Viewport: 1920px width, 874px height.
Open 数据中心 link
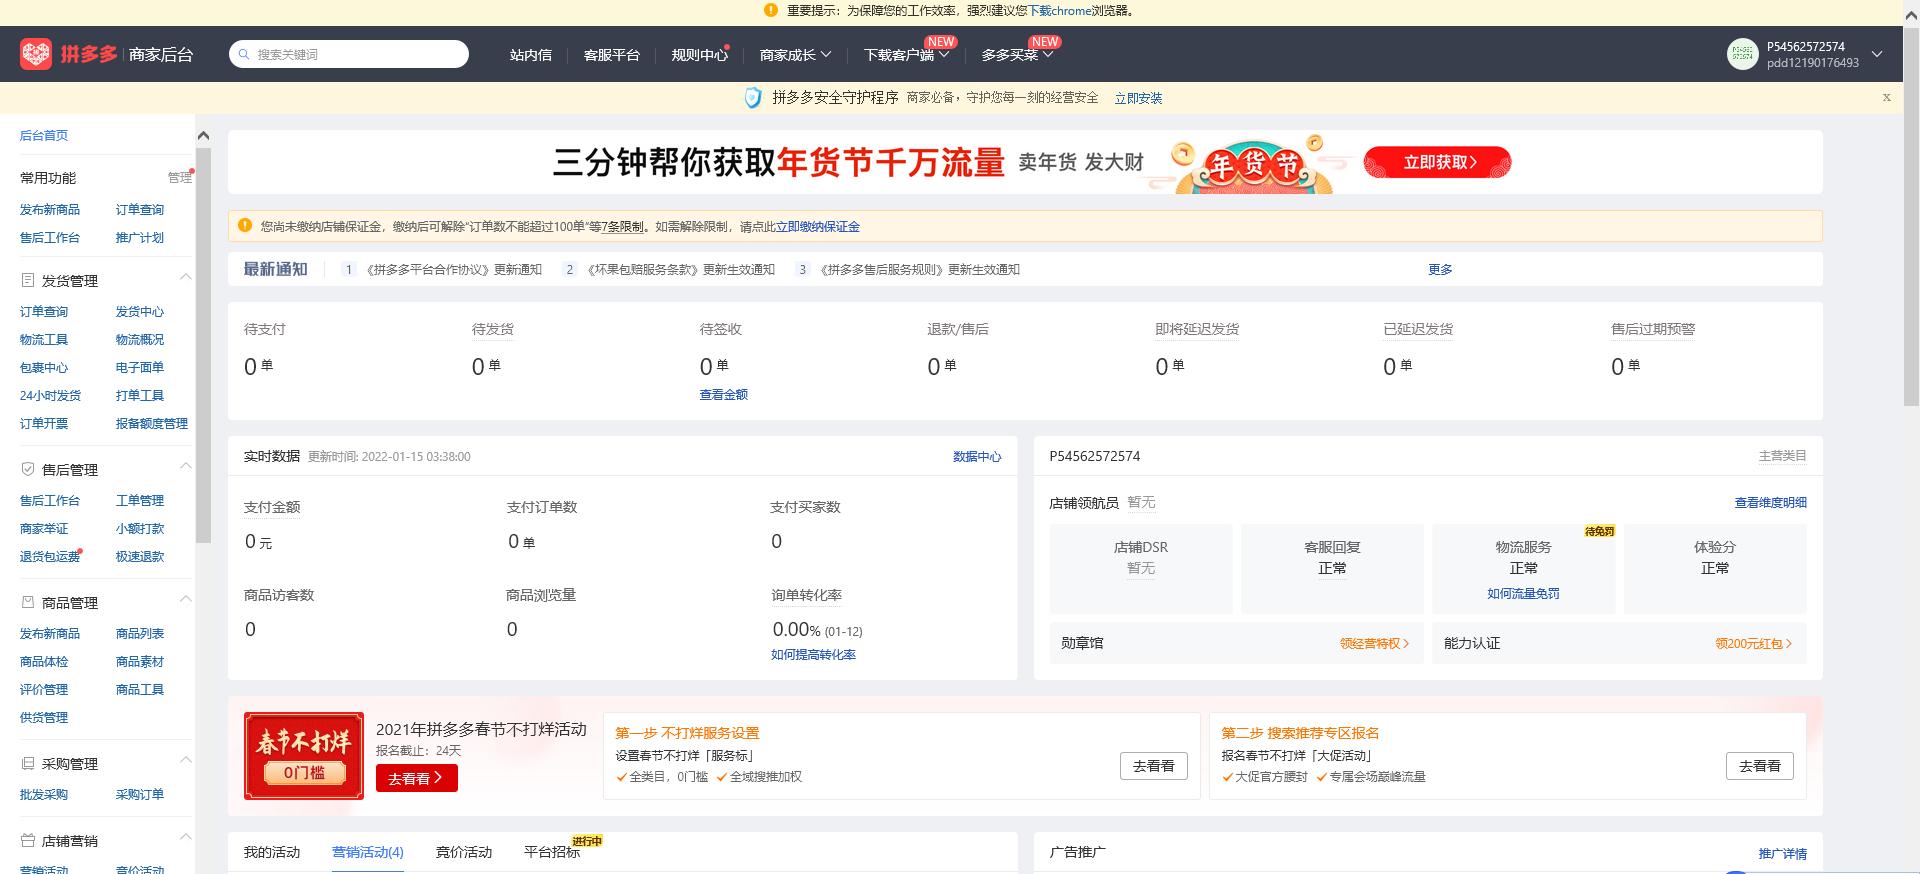(977, 457)
